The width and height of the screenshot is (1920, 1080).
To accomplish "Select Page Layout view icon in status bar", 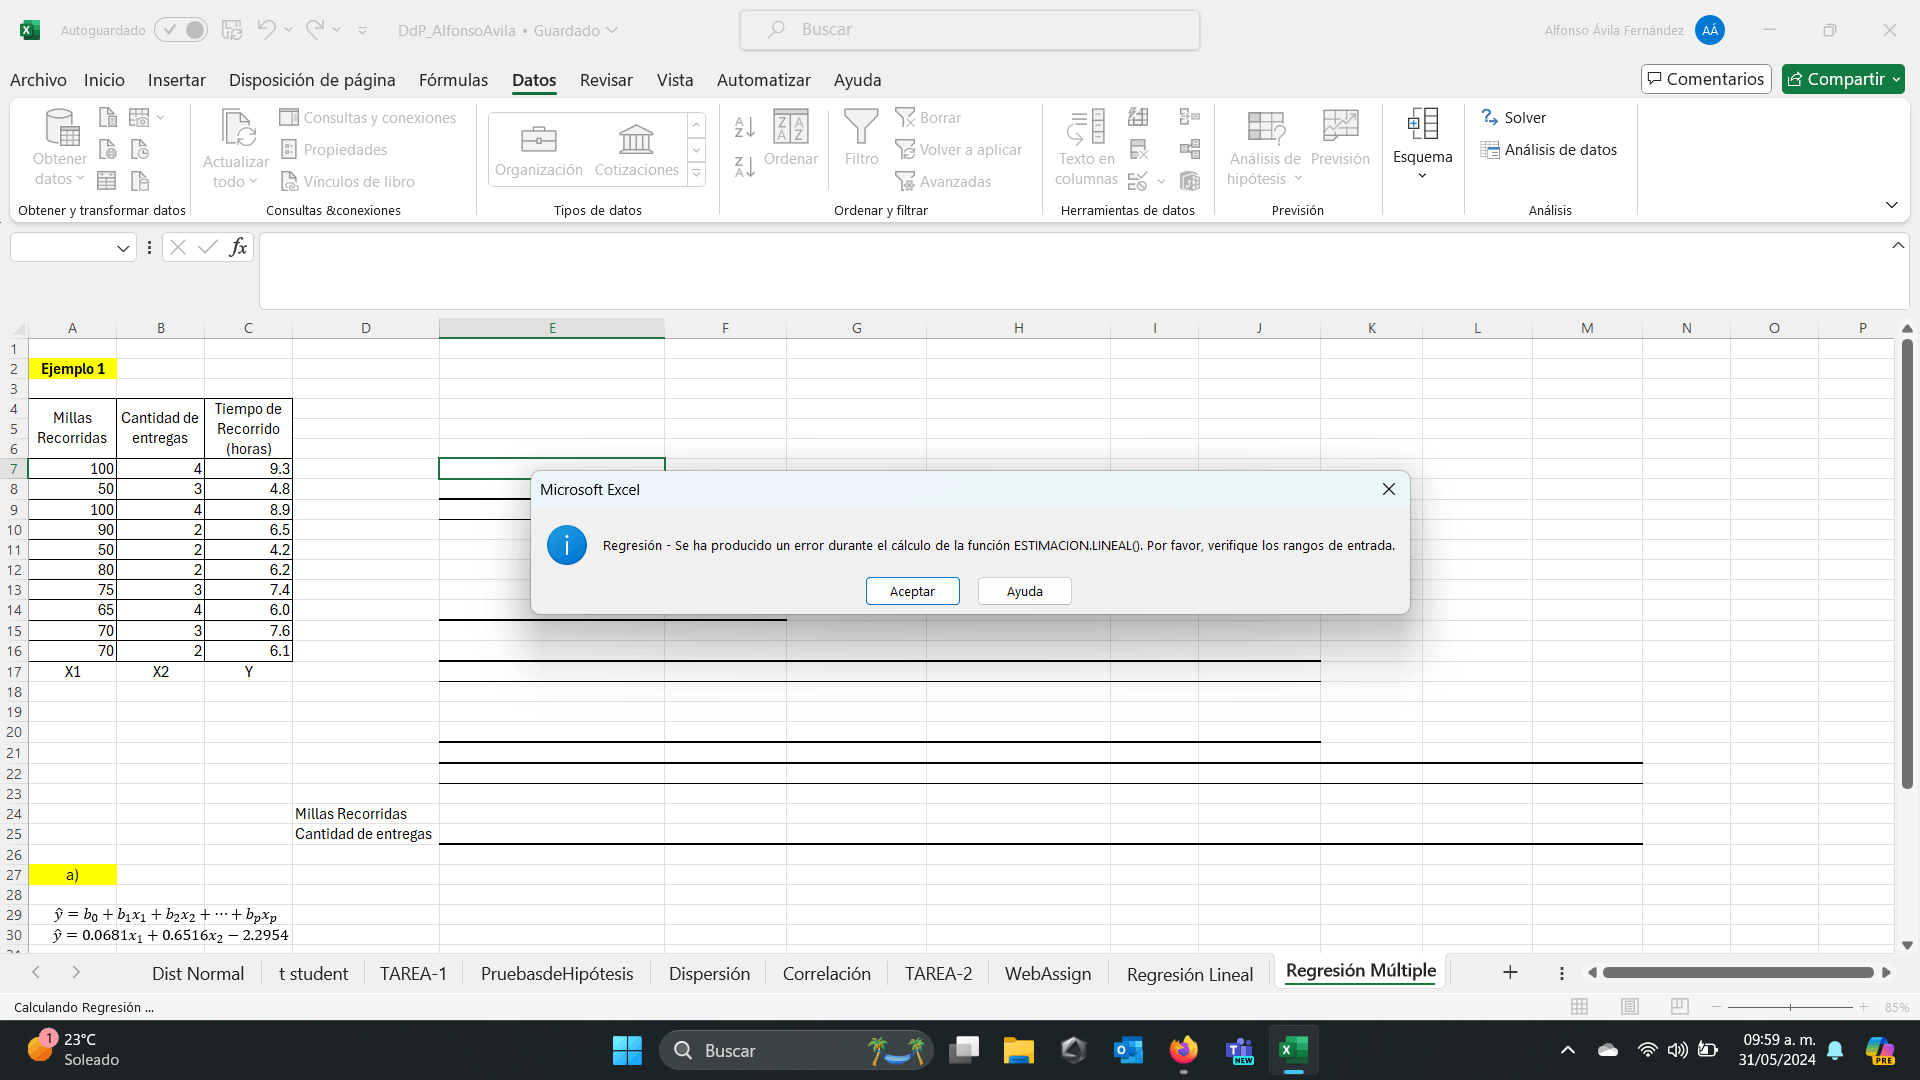I will click(1630, 1006).
